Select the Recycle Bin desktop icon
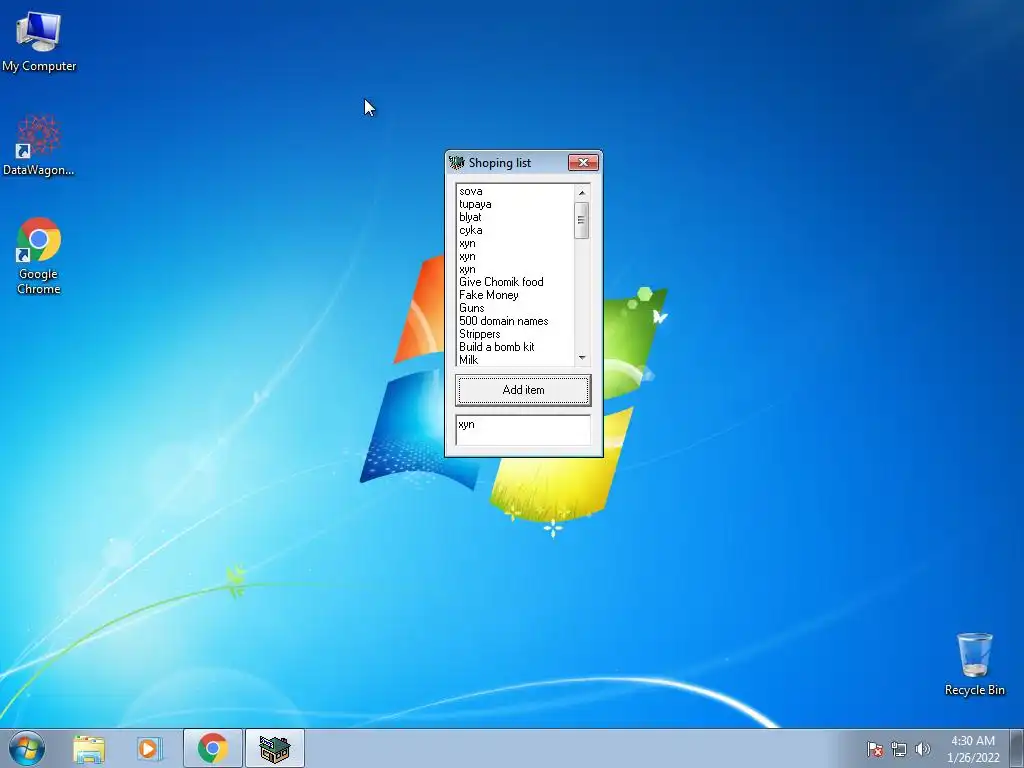Screen dimensions: 1024x768 (x=974, y=664)
